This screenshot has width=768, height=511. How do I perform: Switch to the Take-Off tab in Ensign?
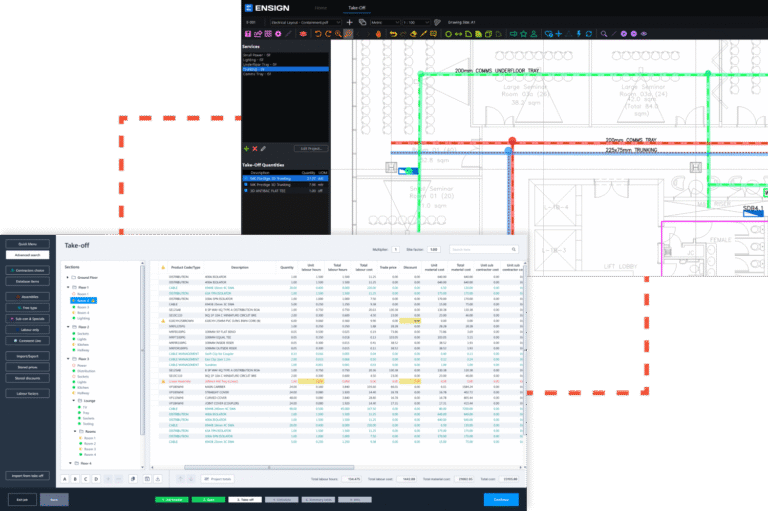coord(357,8)
